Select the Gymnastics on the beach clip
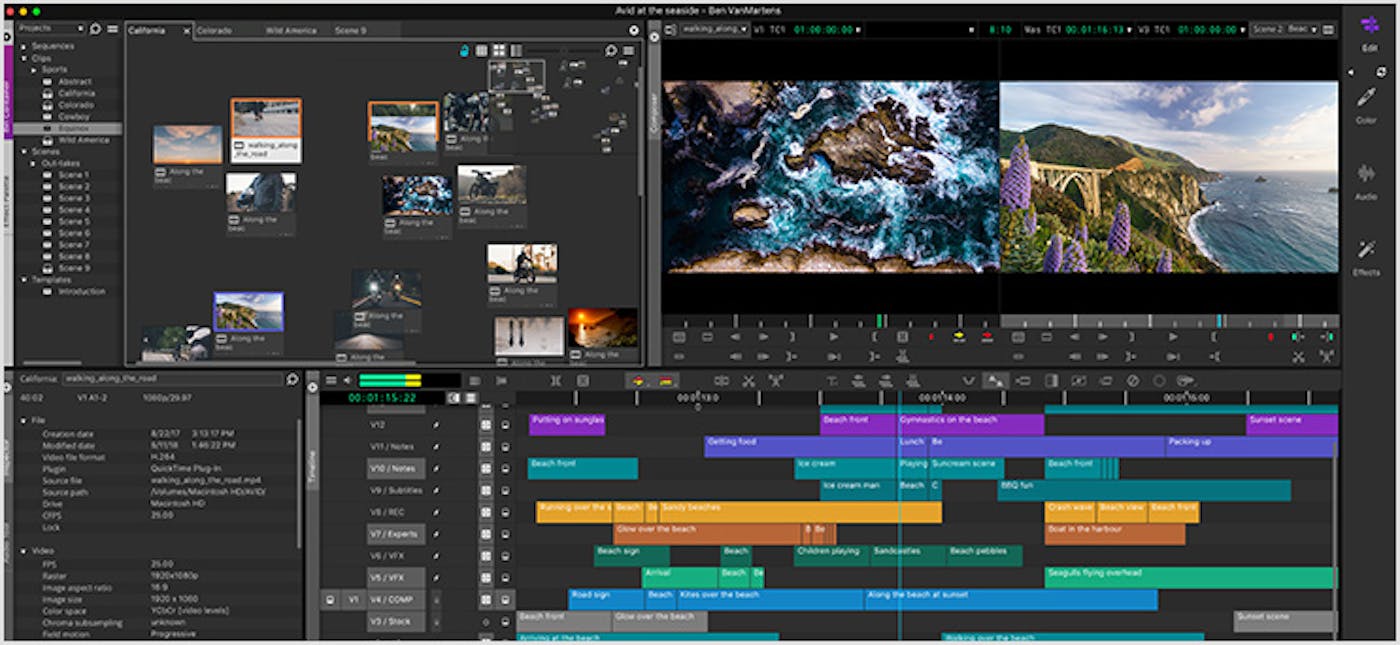 coord(971,424)
